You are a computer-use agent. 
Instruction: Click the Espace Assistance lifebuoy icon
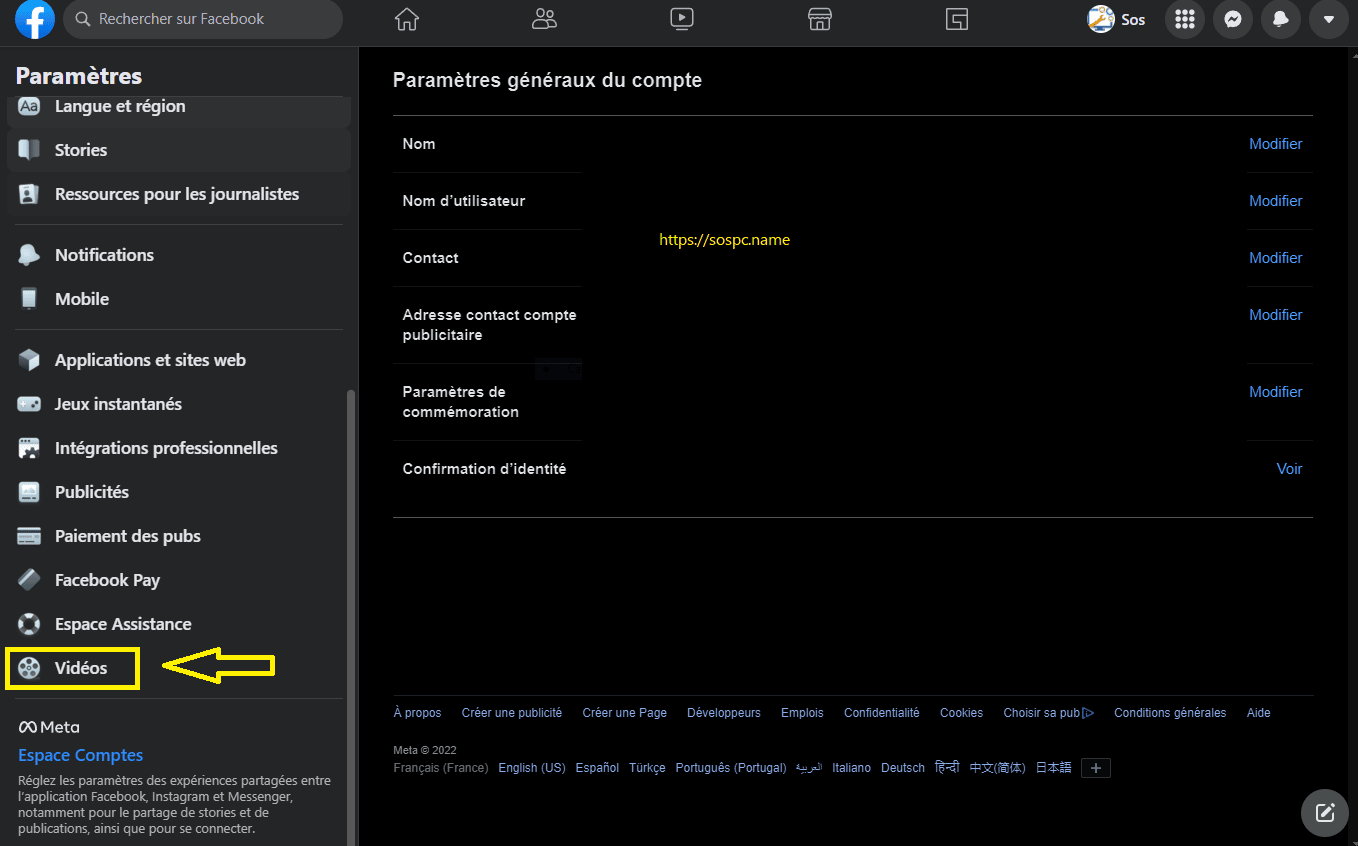tap(29, 624)
